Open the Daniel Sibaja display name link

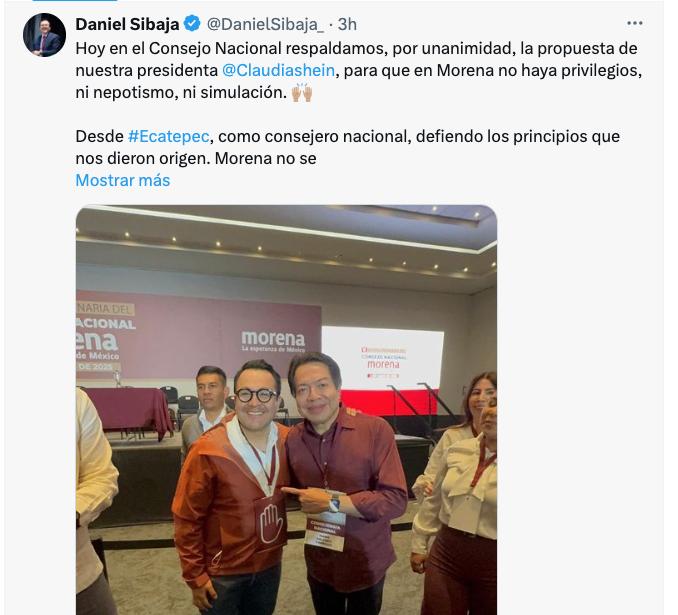127,24
